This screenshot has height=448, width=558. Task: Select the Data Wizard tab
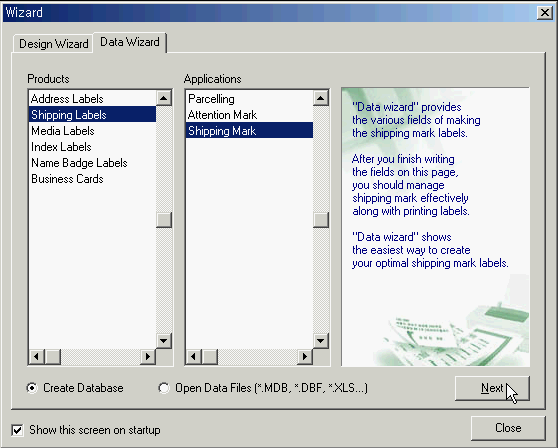130,42
